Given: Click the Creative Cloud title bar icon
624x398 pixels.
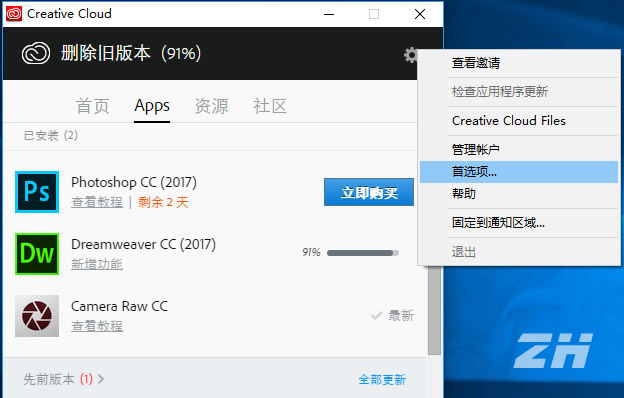Looking at the screenshot, I should tap(14, 14).
